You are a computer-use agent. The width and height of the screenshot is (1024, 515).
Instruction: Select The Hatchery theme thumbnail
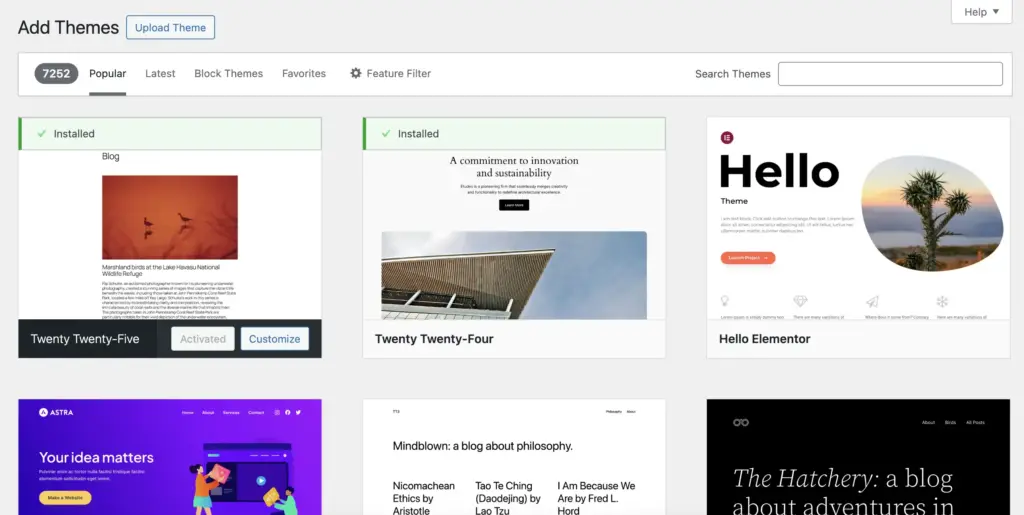(x=858, y=457)
